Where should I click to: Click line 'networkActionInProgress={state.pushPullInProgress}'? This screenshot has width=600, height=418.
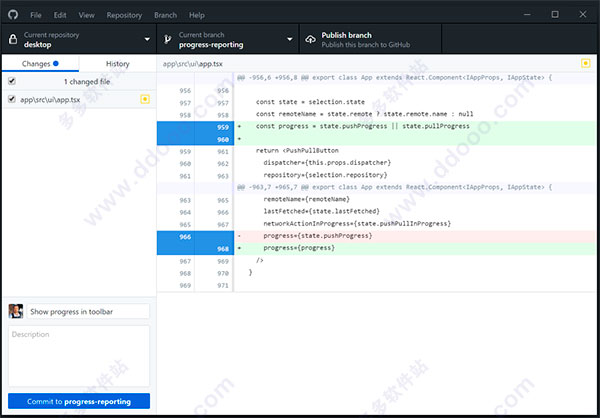357,224
